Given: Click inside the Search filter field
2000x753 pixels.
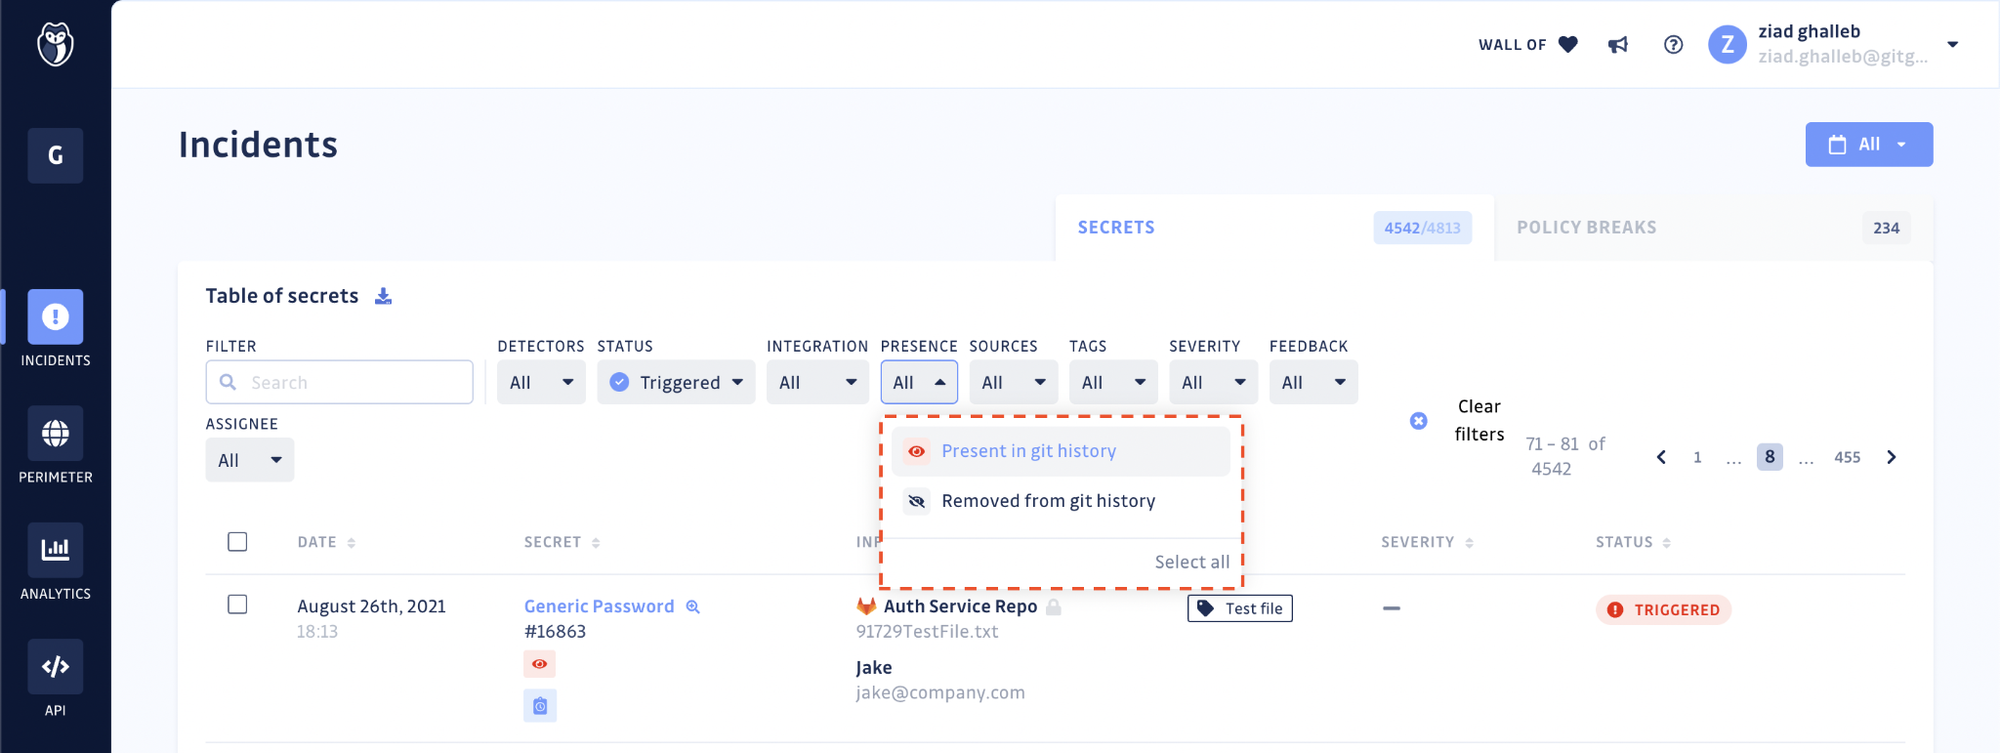Looking at the screenshot, I should click(339, 381).
